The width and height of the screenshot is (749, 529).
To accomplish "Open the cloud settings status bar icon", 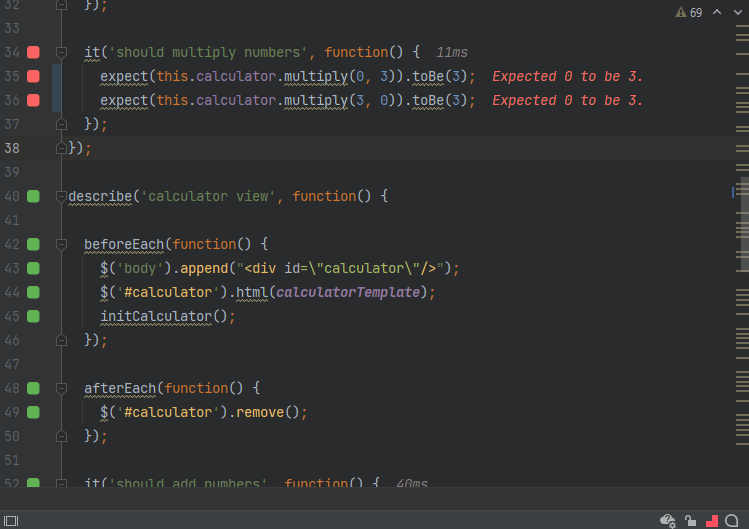I will 668,520.
